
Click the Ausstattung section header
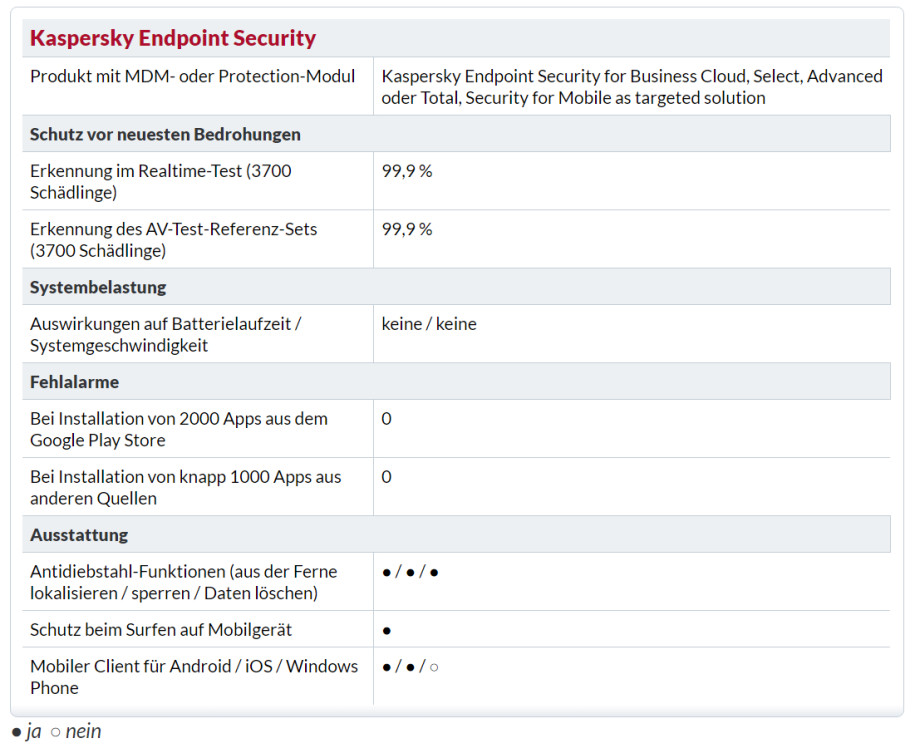click(79, 535)
